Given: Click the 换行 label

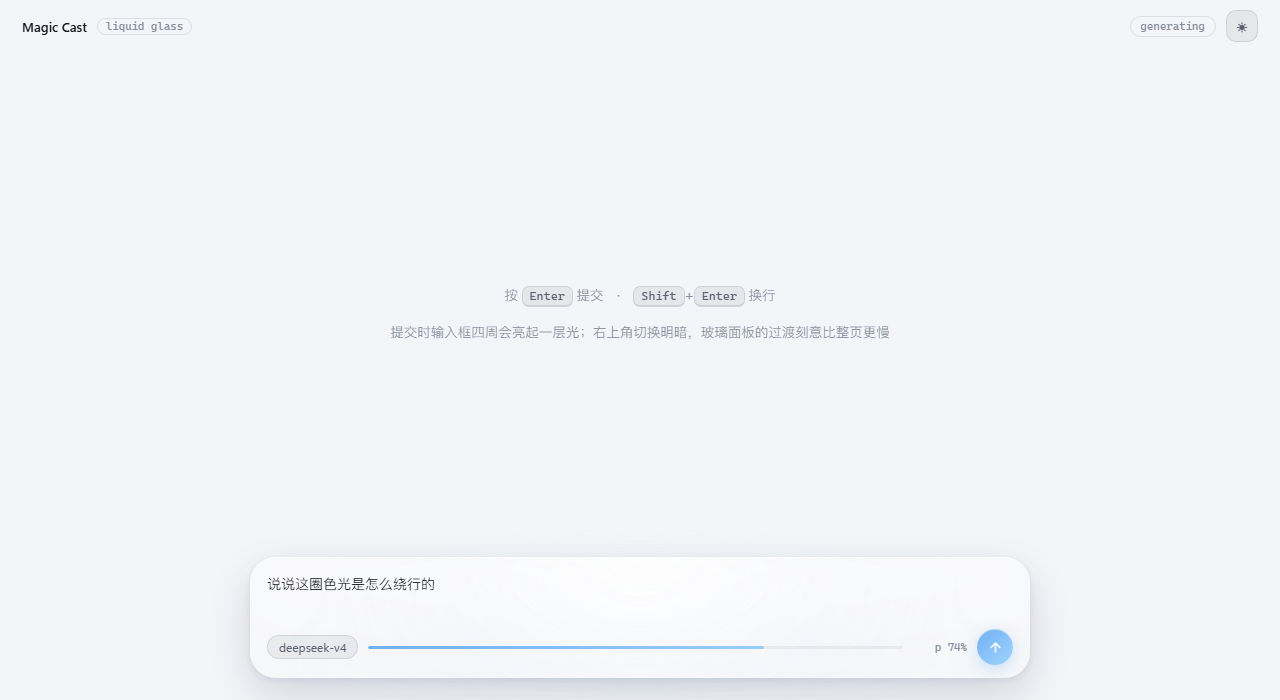Looking at the screenshot, I should (762, 296).
